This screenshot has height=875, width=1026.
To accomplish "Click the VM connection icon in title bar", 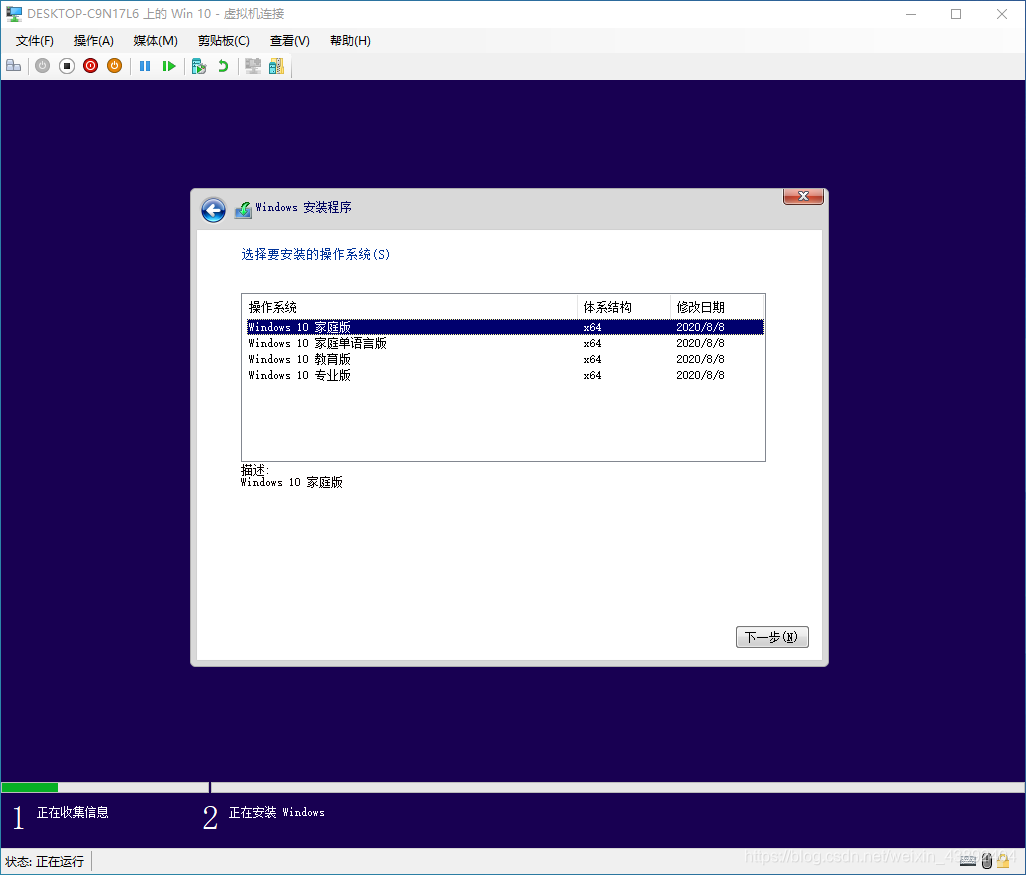I will click(x=14, y=14).
